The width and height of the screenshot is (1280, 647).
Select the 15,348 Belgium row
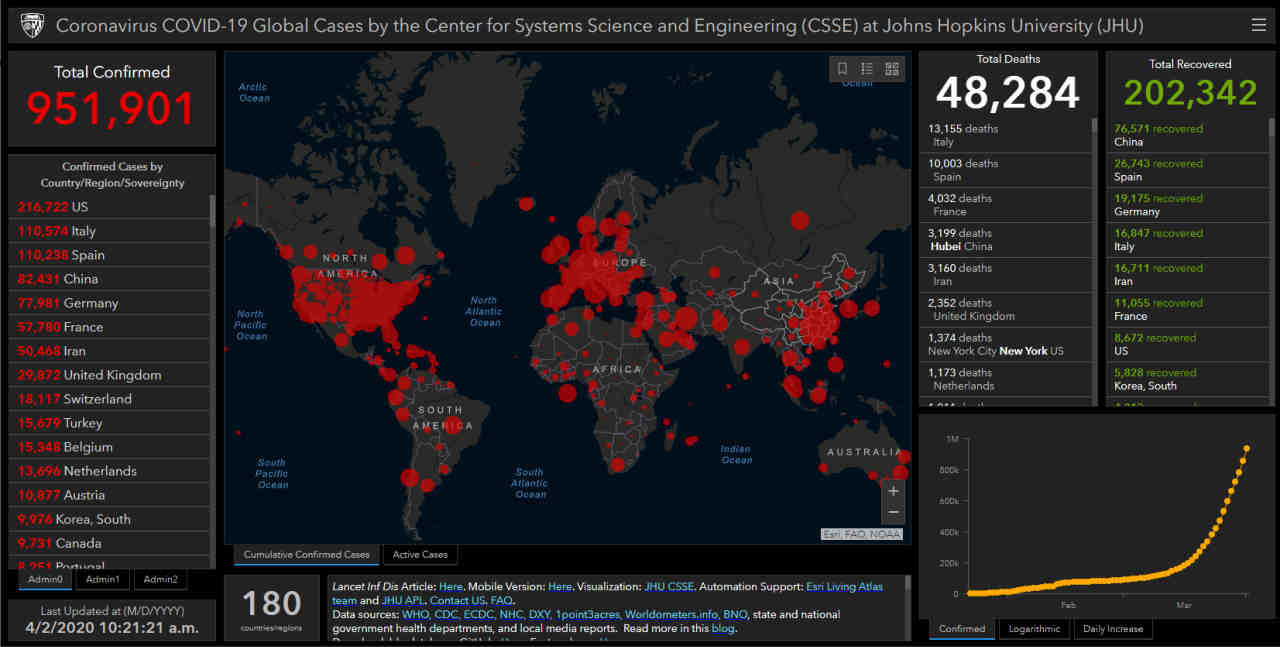pos(111,446)
